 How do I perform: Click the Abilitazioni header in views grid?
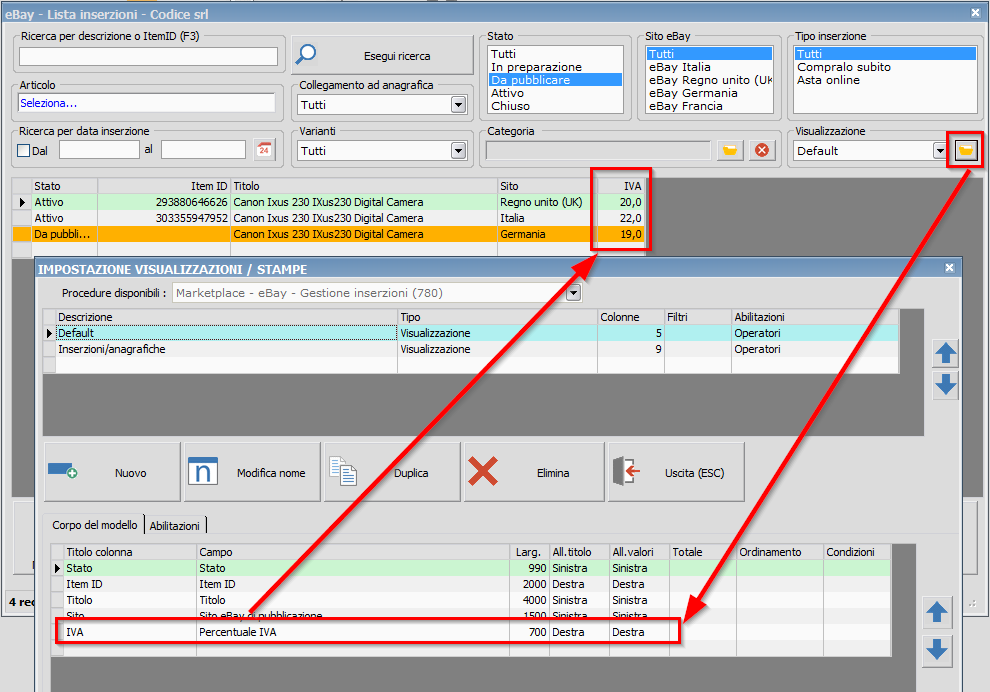point(814,317)
